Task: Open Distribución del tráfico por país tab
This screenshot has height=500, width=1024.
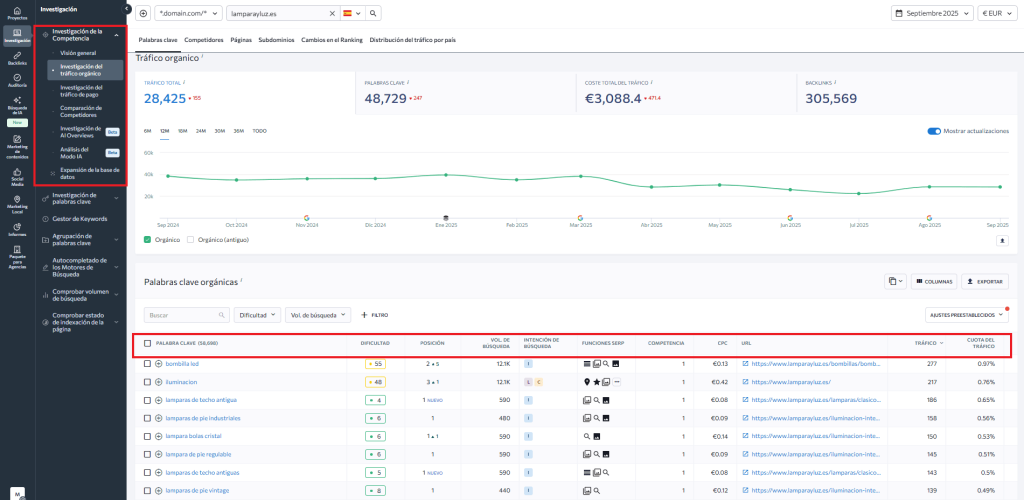Action: point(413,40)
